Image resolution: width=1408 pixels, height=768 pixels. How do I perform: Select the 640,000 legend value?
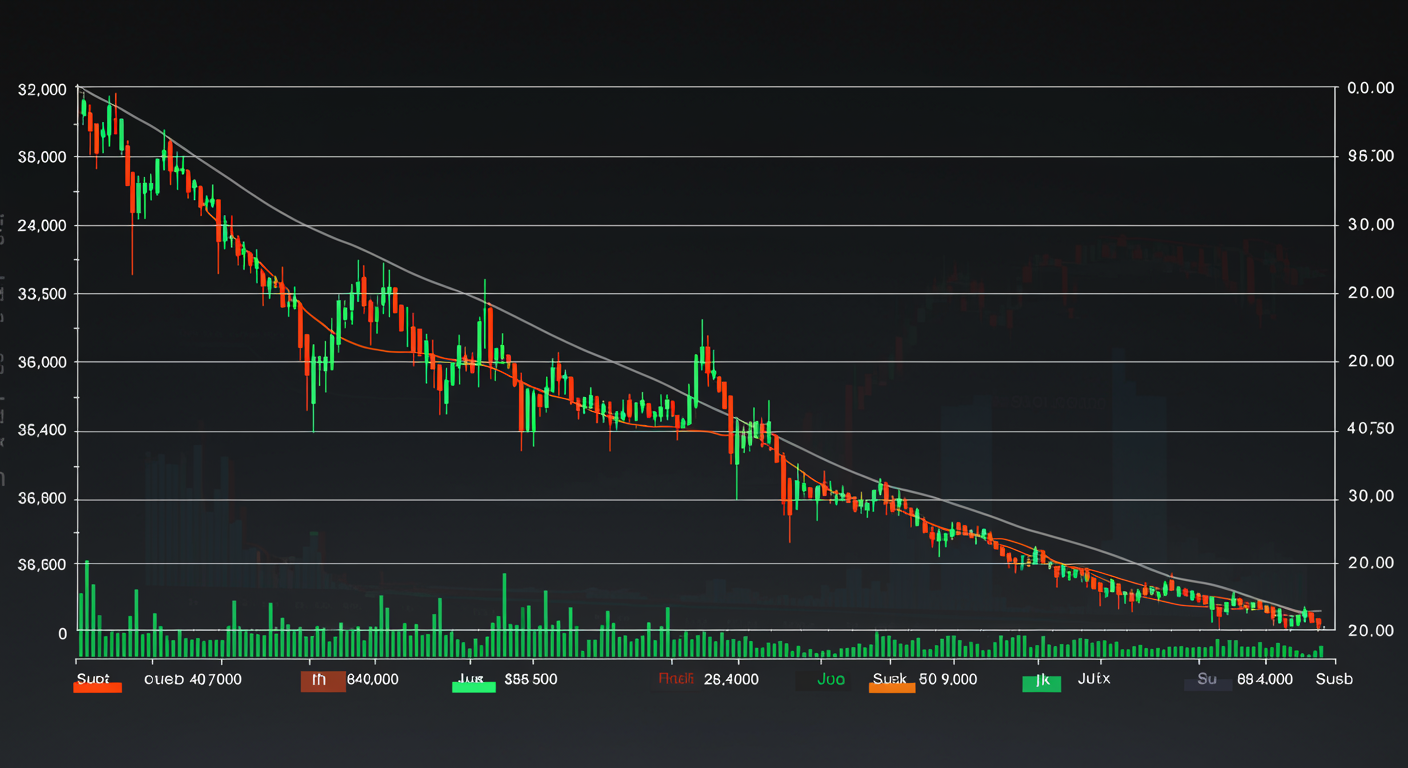(372, 680)
